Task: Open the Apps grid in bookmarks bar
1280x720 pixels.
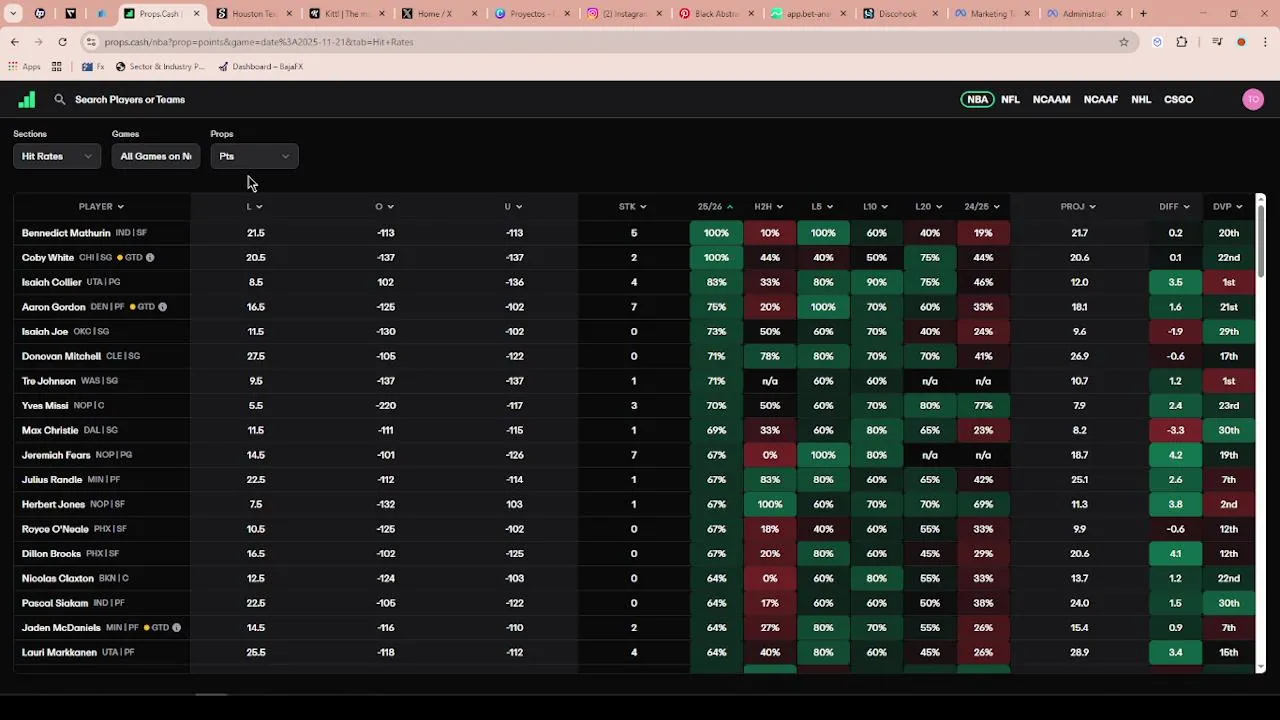Action: [25, 67]
